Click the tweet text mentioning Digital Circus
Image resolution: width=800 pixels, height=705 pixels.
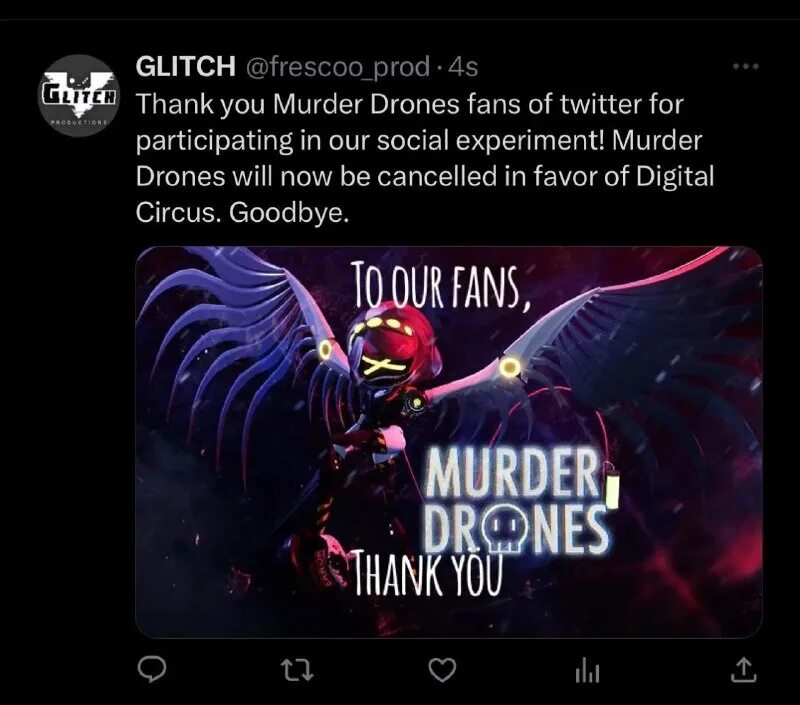[424, 158]
